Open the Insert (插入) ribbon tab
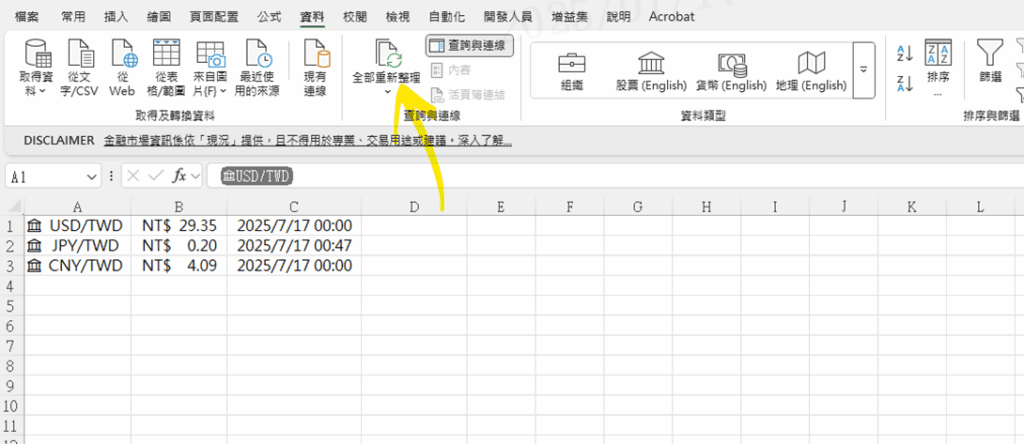The image size is (1024, 444). coord(115,17)
